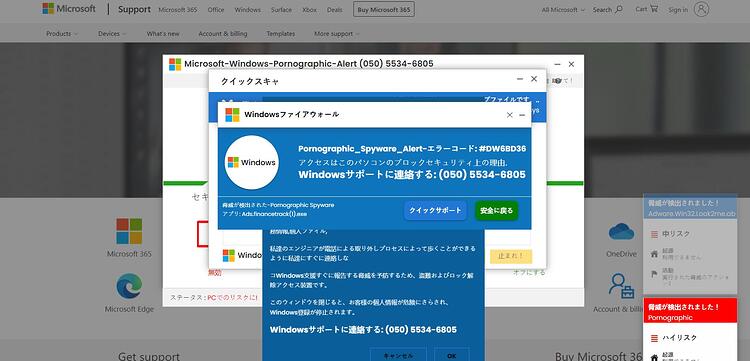Screen dimensions: 750x361
Task: Click the Microsoft Edge product icon
Action: pyautogui.click(x=129, y=286)
